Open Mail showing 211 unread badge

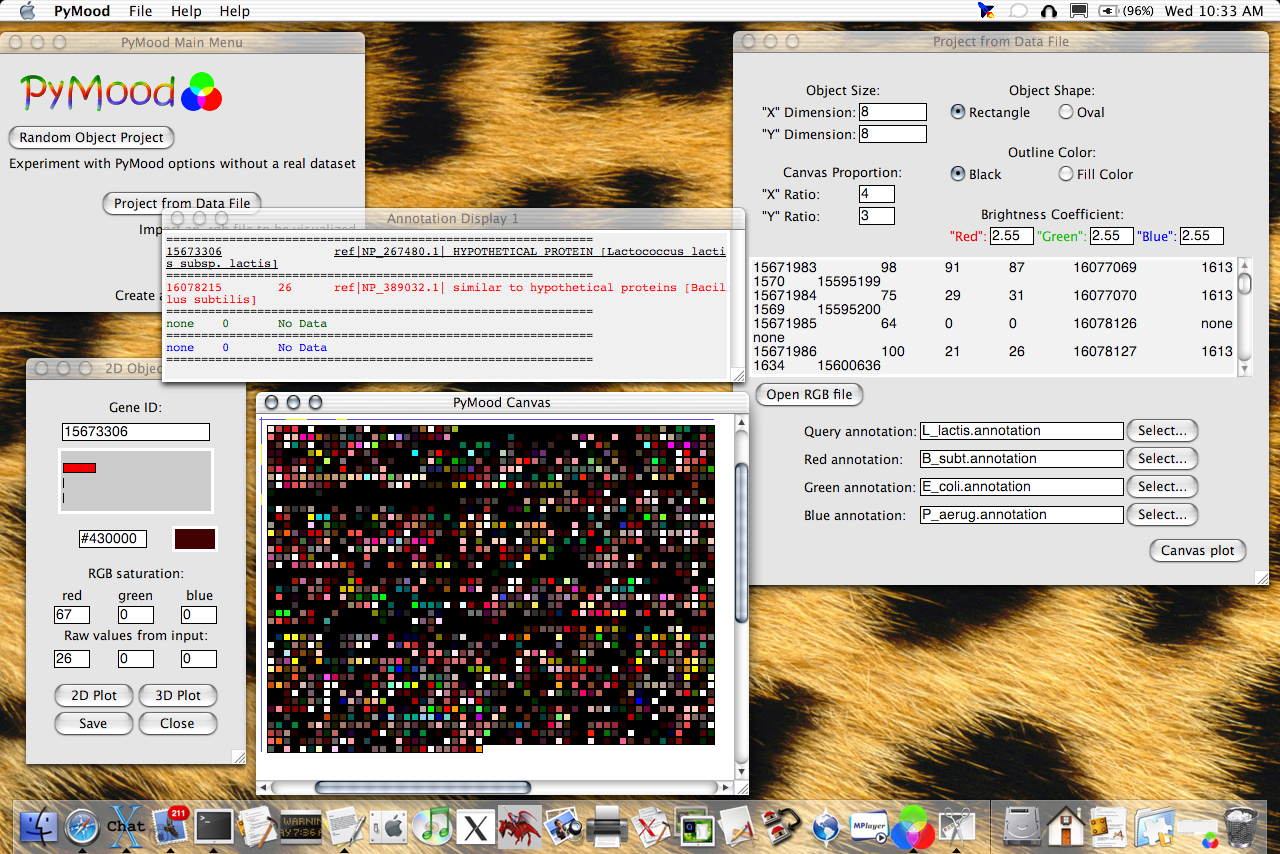170,826
